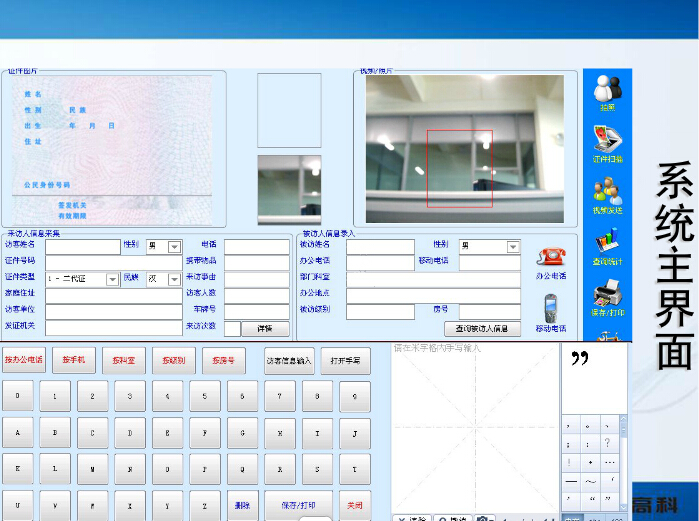Click the 视频发送 video send icon
The height and width of the screenshot is (521, 699).
coord(607,193)
